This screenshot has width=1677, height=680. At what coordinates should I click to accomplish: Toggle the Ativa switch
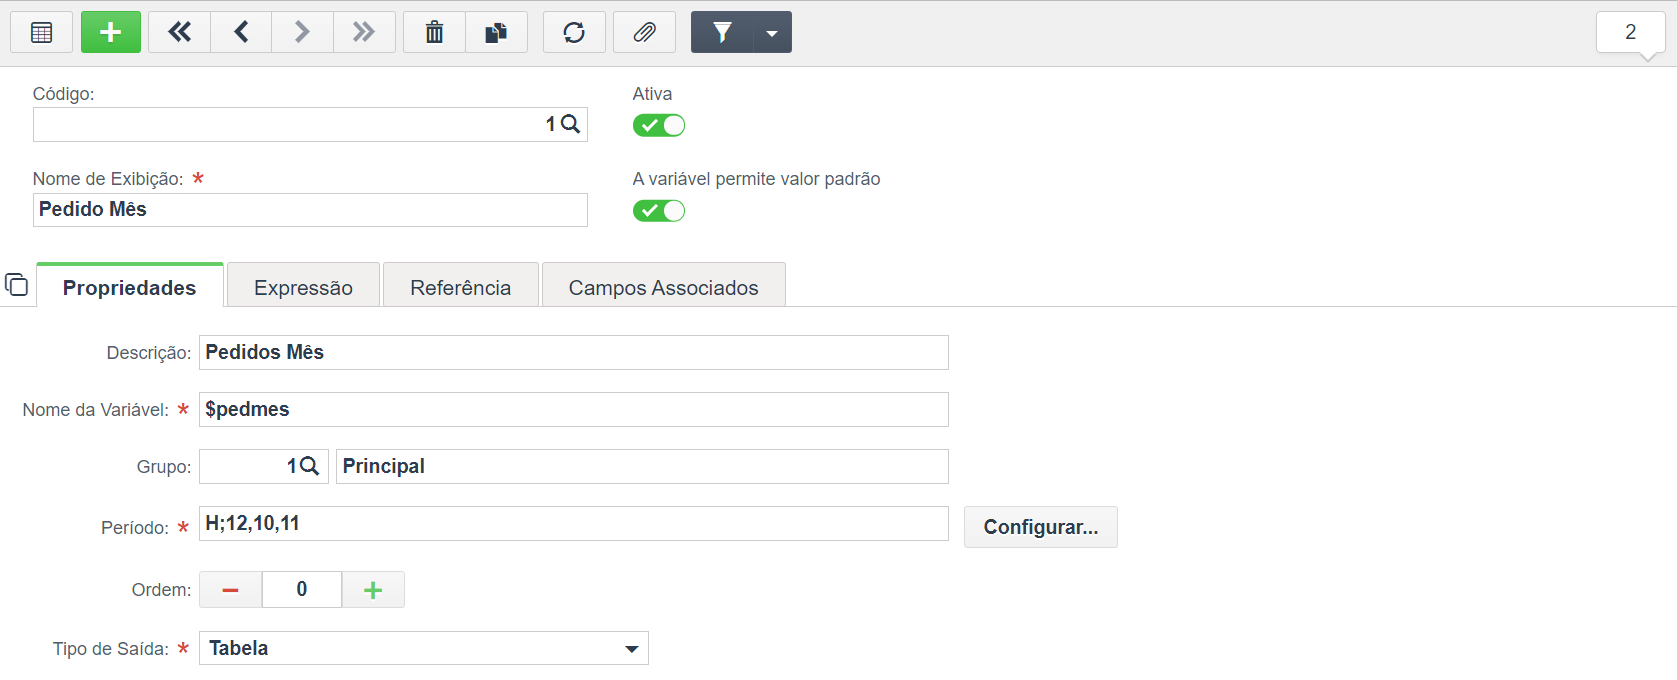[659, 125]
